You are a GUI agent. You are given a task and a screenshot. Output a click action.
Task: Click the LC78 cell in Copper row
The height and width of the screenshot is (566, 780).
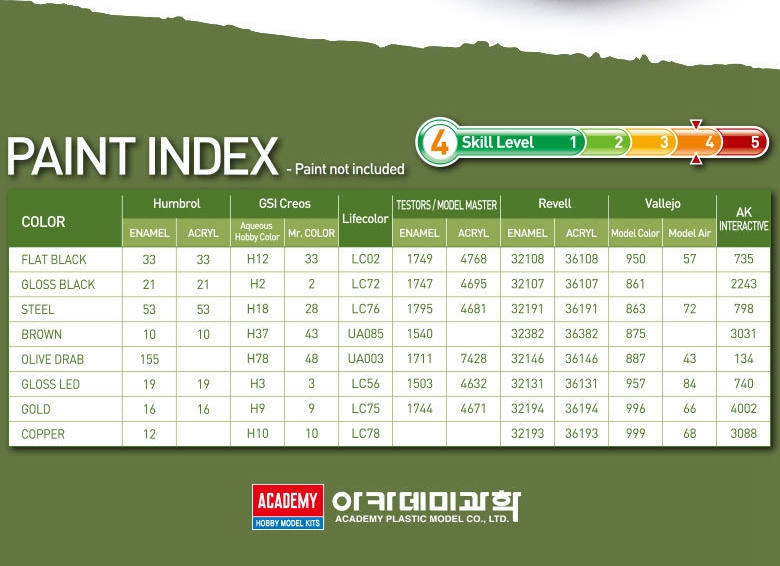coord(366,433)
